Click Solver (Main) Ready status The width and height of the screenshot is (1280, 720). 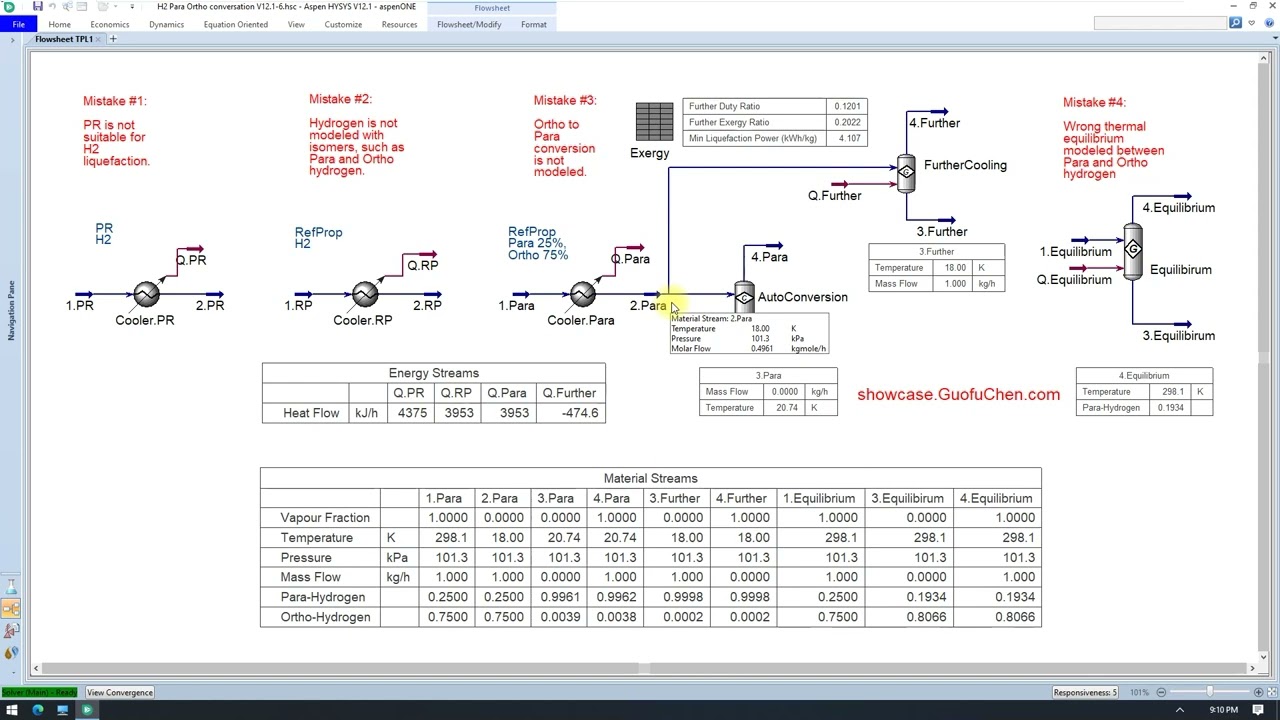[40, 692]
